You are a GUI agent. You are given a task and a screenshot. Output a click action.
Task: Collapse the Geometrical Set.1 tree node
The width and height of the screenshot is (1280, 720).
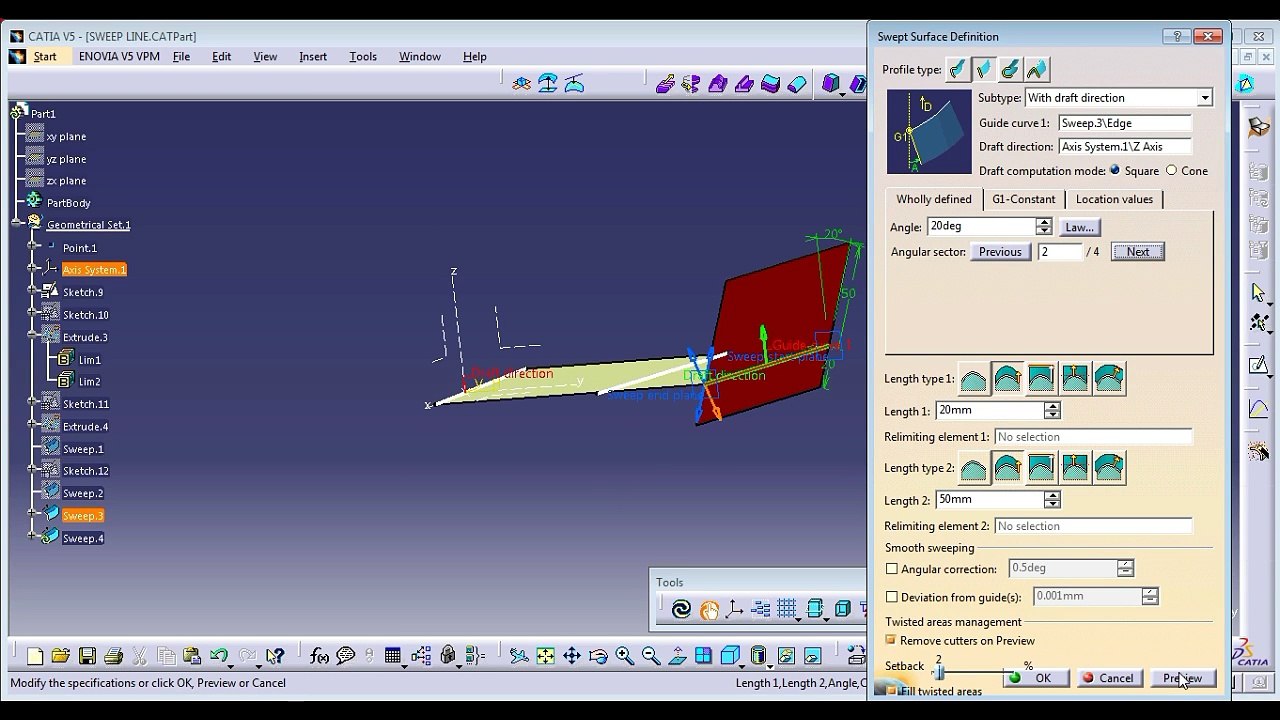click(17, 224)
